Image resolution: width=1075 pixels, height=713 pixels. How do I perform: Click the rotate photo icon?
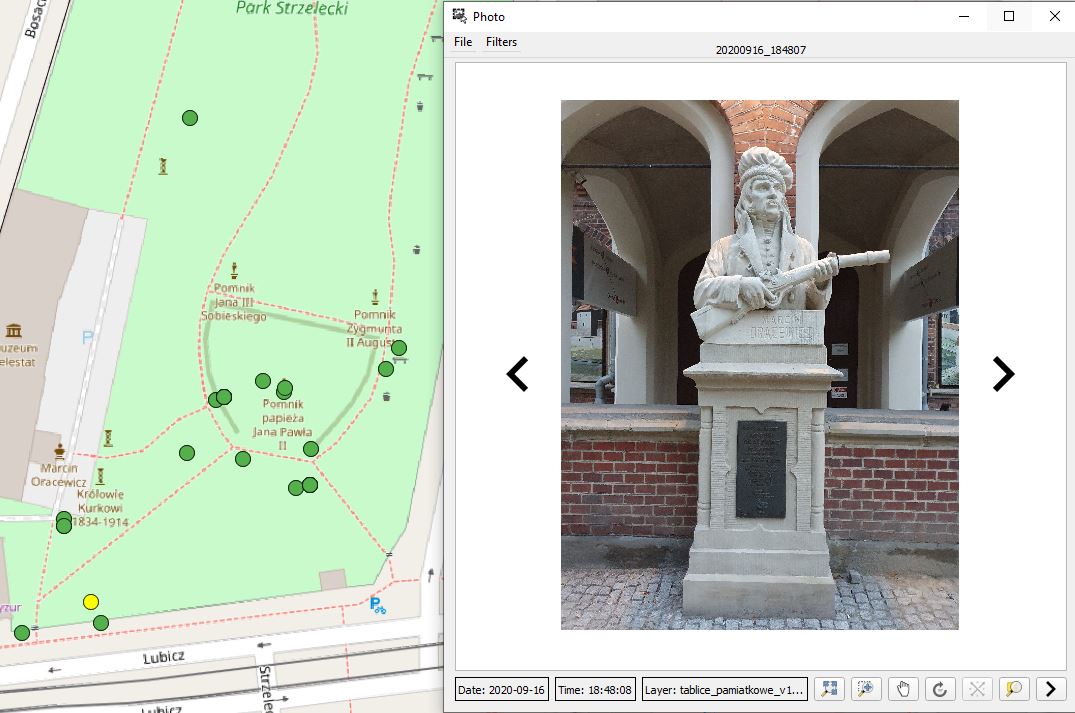[939, 689]
